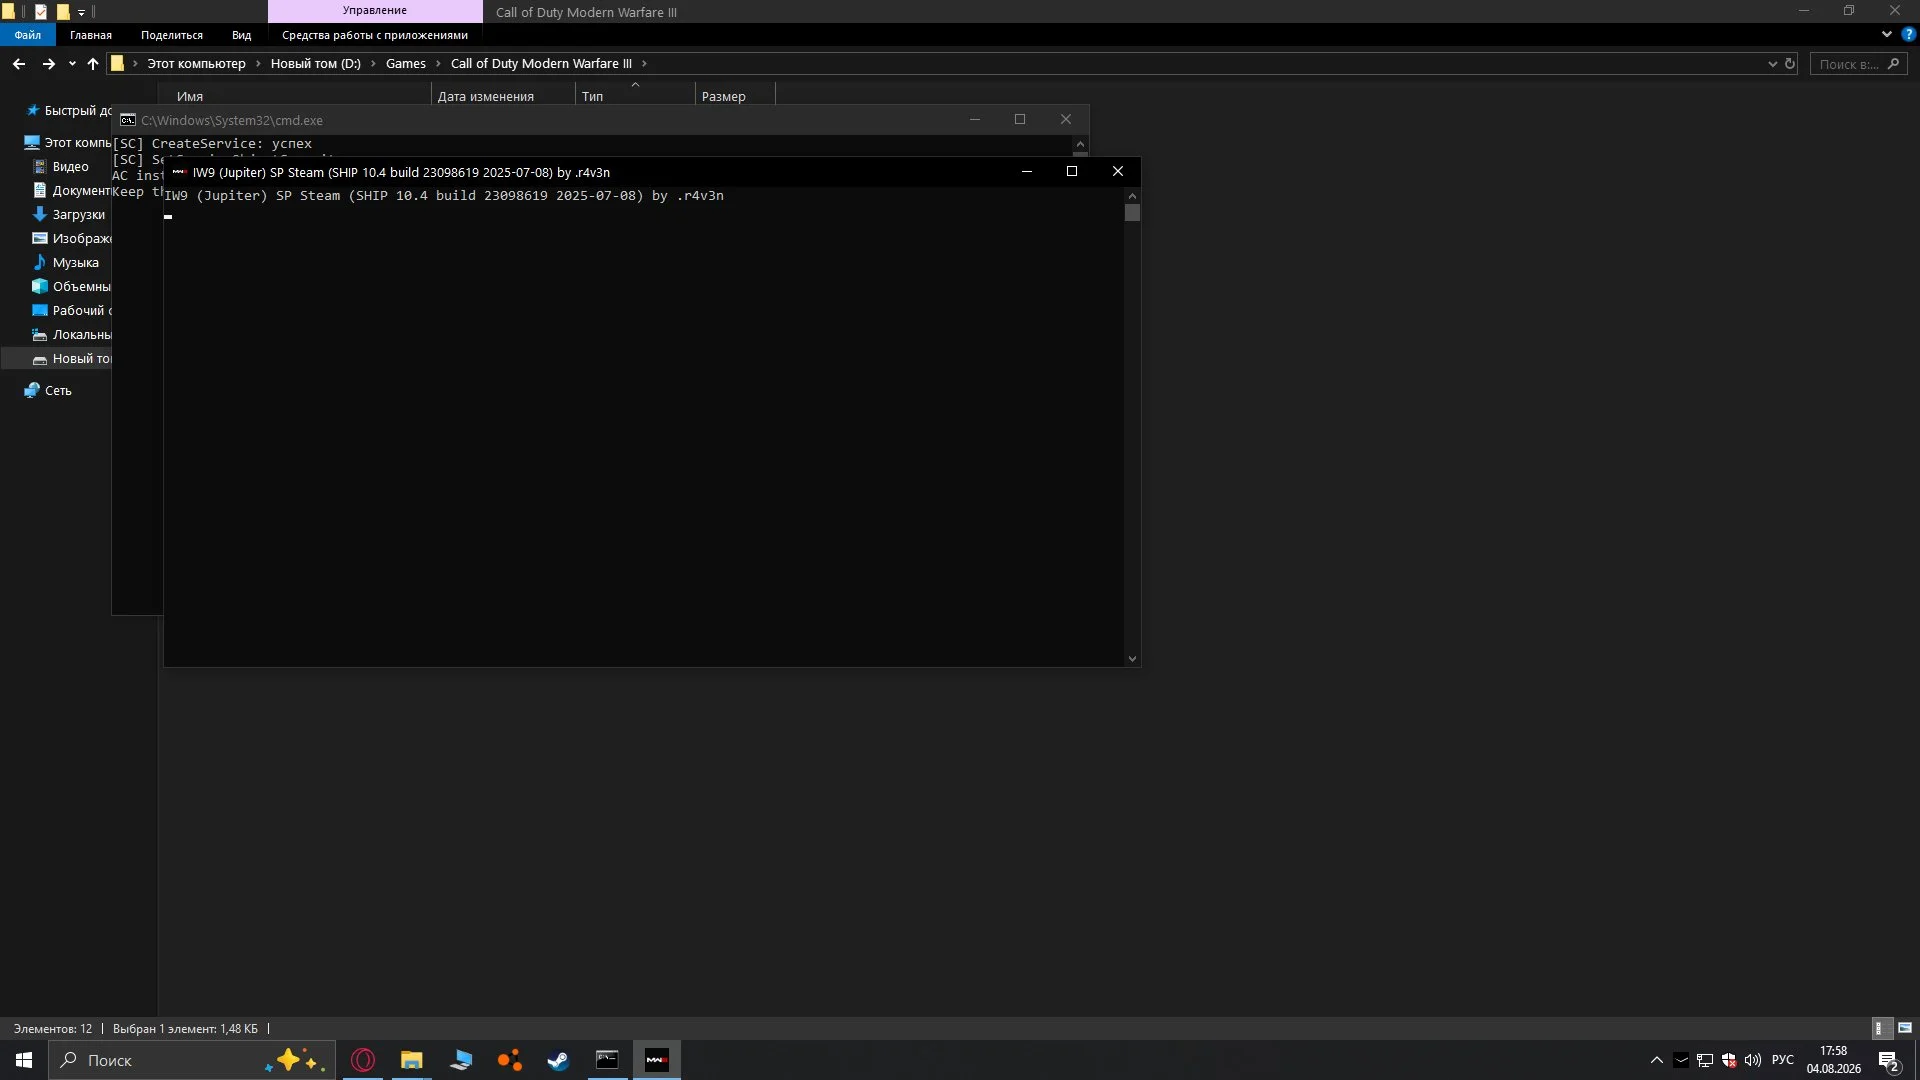1920x1080 pixels.
Task: Open File Explorer from taskbar
Action: point(412,1060)
